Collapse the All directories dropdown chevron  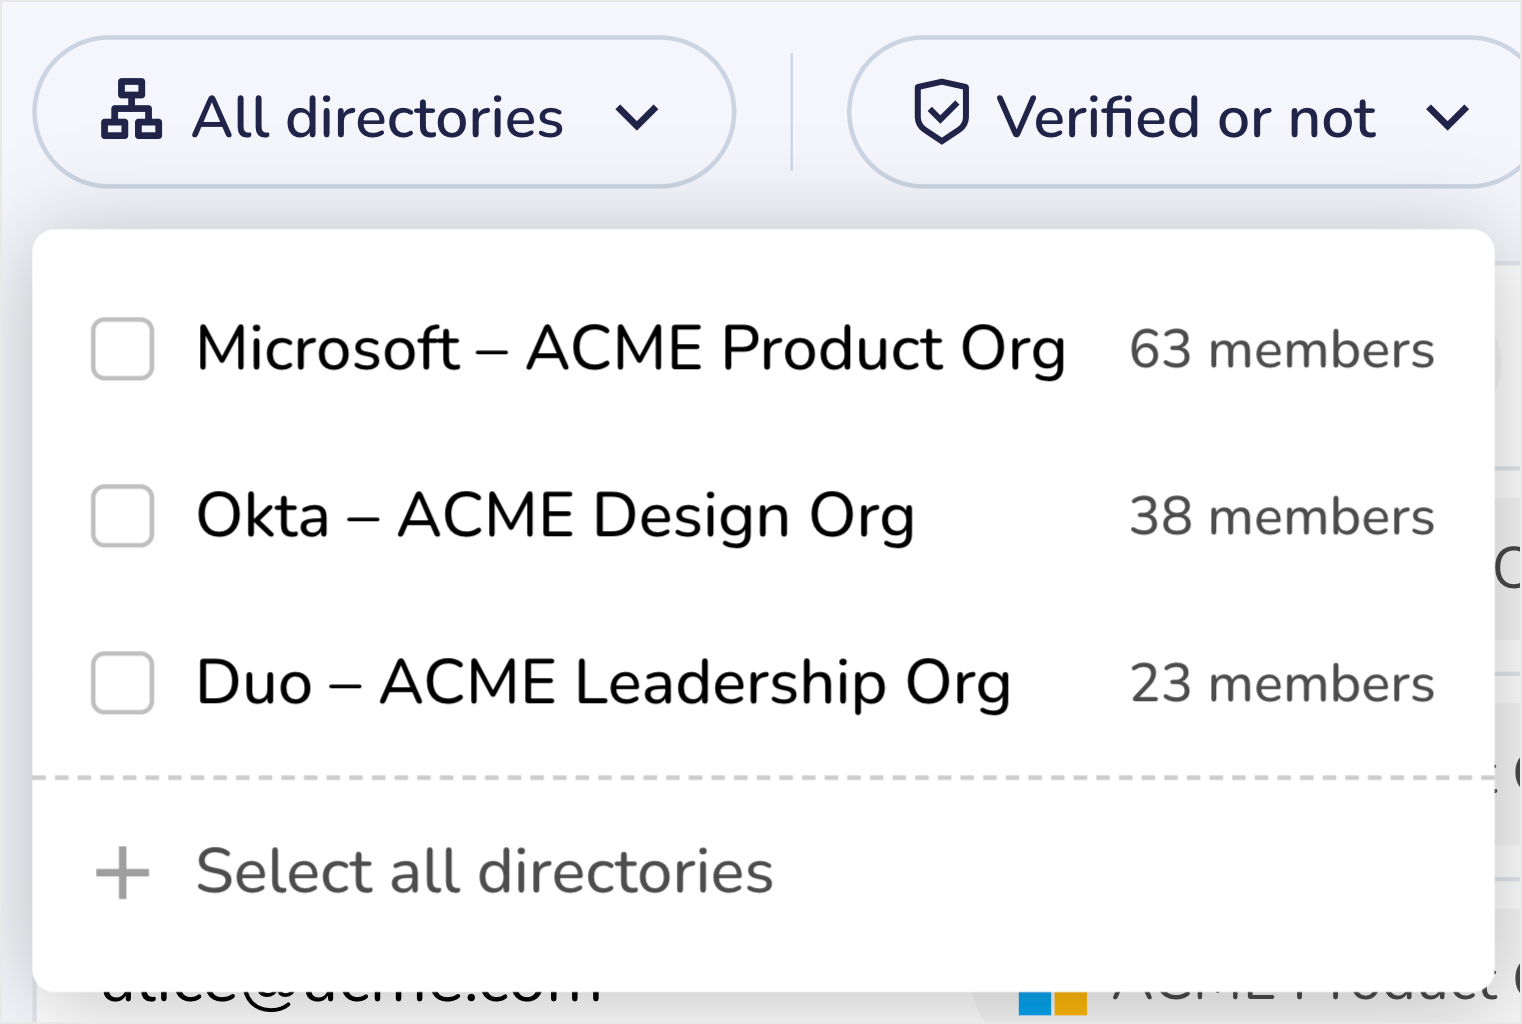pyautogui.click(x=637, y=118)
